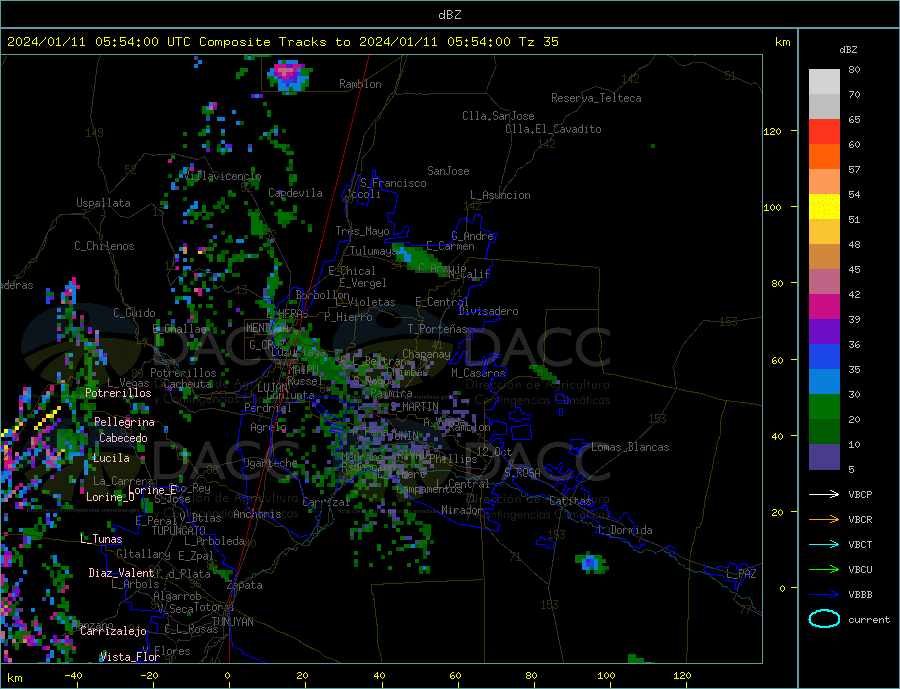The image size is (900, 689).
Task: Pick the purple 36–39 dBZ swatch
Action: click(824, 331)
